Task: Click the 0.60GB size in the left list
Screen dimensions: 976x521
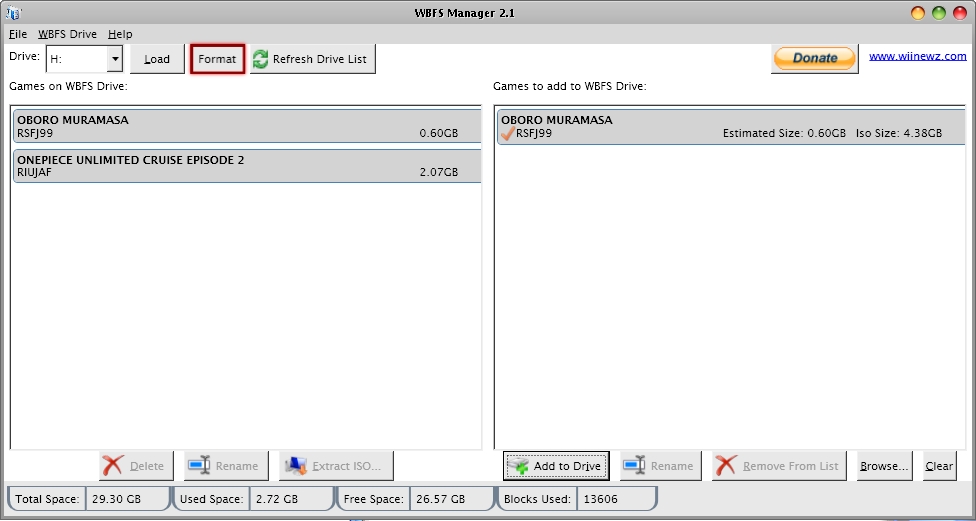Action: pos(439,133)
